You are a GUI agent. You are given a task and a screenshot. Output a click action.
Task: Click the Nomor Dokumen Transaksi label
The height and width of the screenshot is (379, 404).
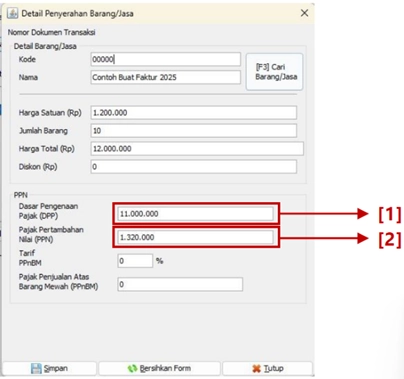52,32
